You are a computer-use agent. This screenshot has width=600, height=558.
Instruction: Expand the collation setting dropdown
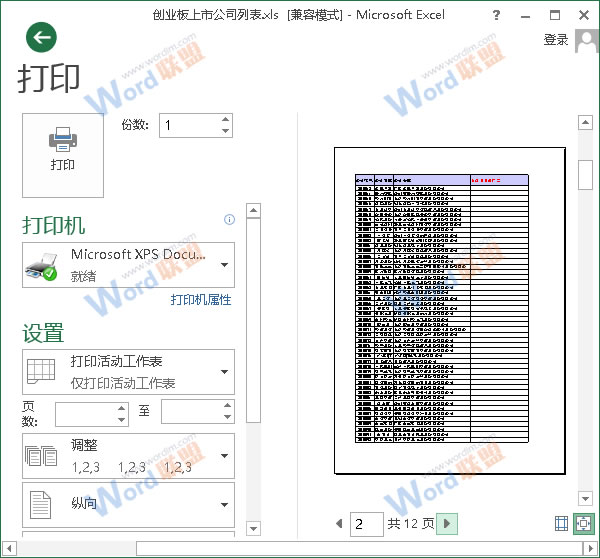tap(224, 456)
